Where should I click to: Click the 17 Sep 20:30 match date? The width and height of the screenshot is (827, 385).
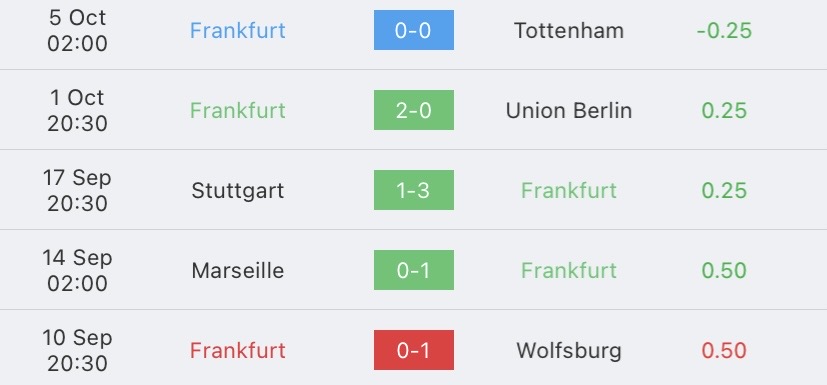coord(78,190)
